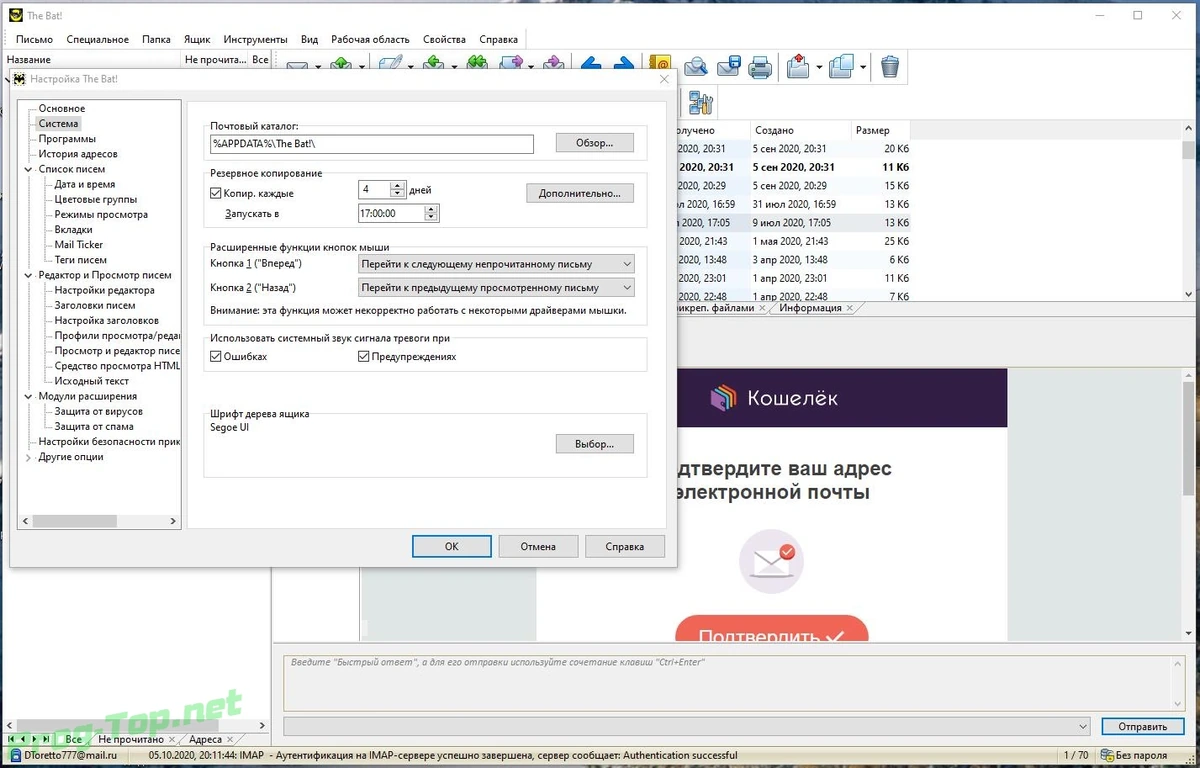1200x768 pixels.
Task: Confirm settings with OK button
Action: click(x=452, y=546)
